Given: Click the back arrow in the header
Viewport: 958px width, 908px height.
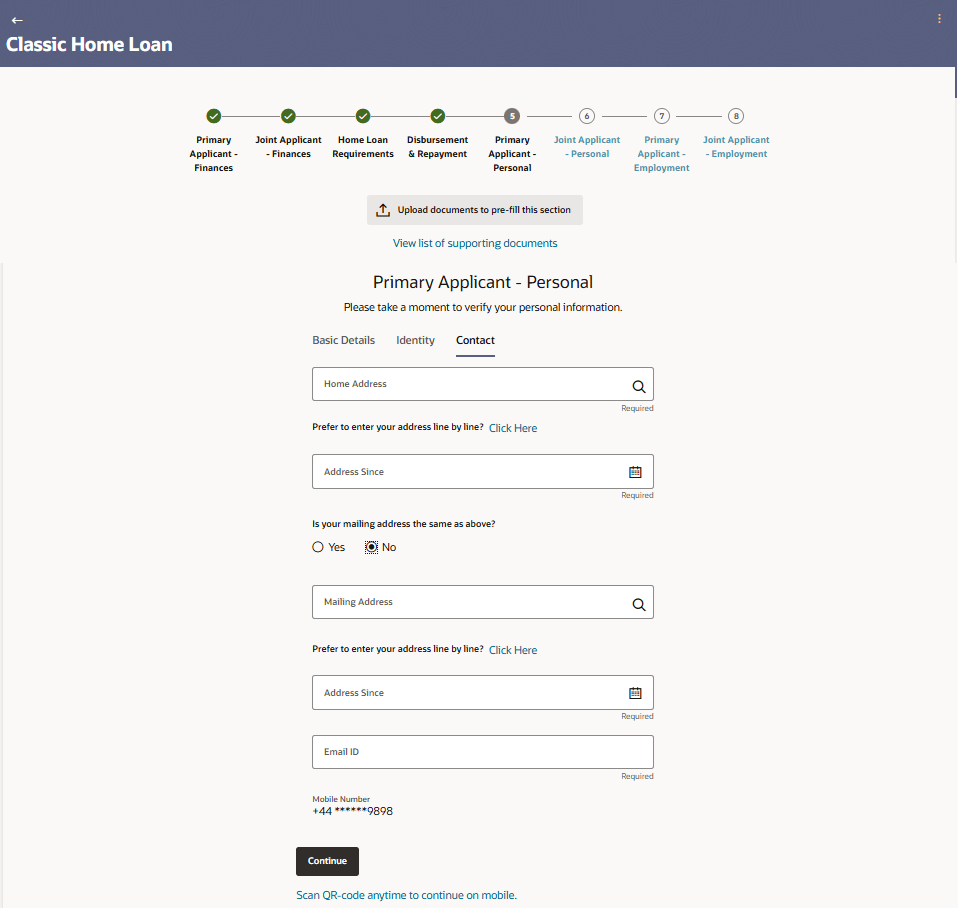Looking at the screenshot, I should 17,20.
